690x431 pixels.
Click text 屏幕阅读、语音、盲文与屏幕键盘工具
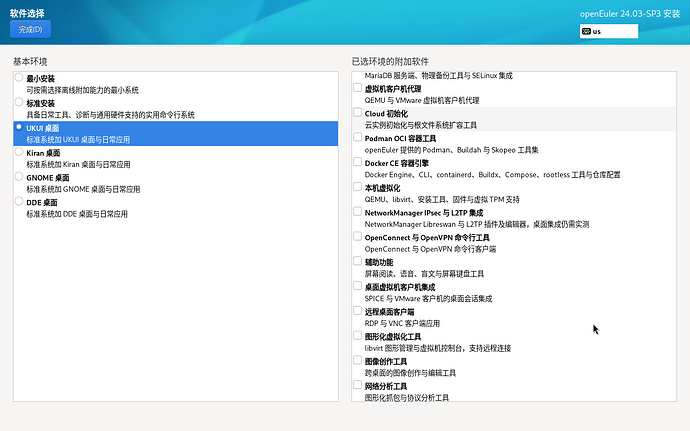pos(424,274)
